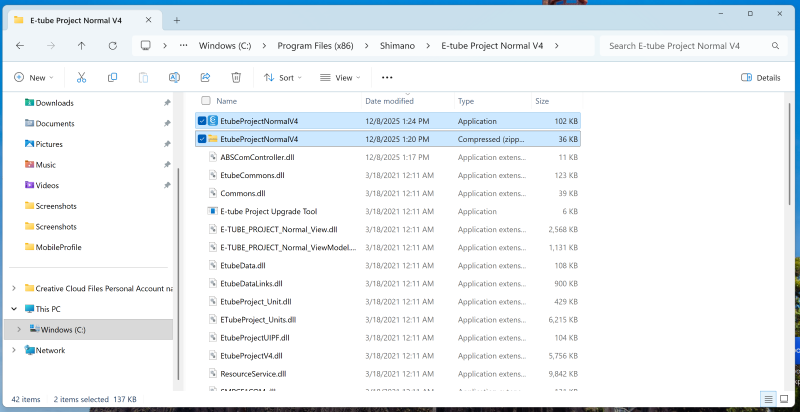Click the Rename icon in toolbar

coord(174,78)
